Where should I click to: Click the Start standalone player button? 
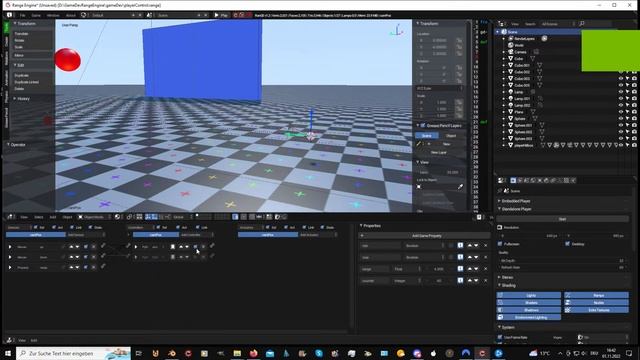(x=562, y=219)
